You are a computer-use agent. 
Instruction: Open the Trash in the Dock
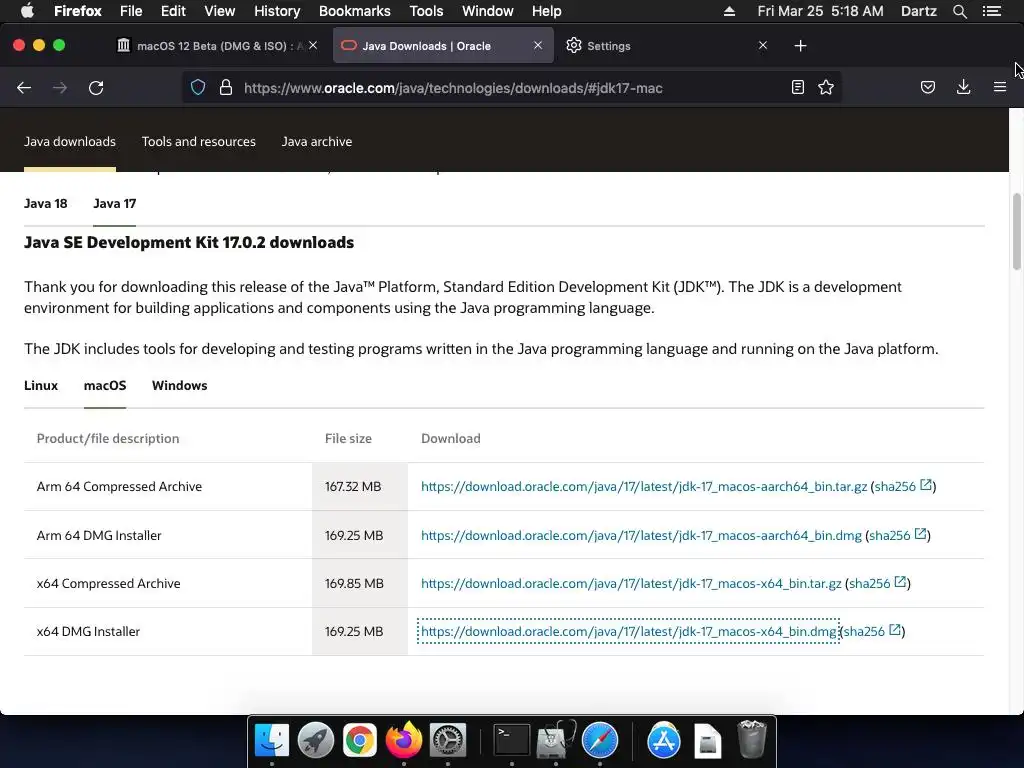tap(752, 739)
